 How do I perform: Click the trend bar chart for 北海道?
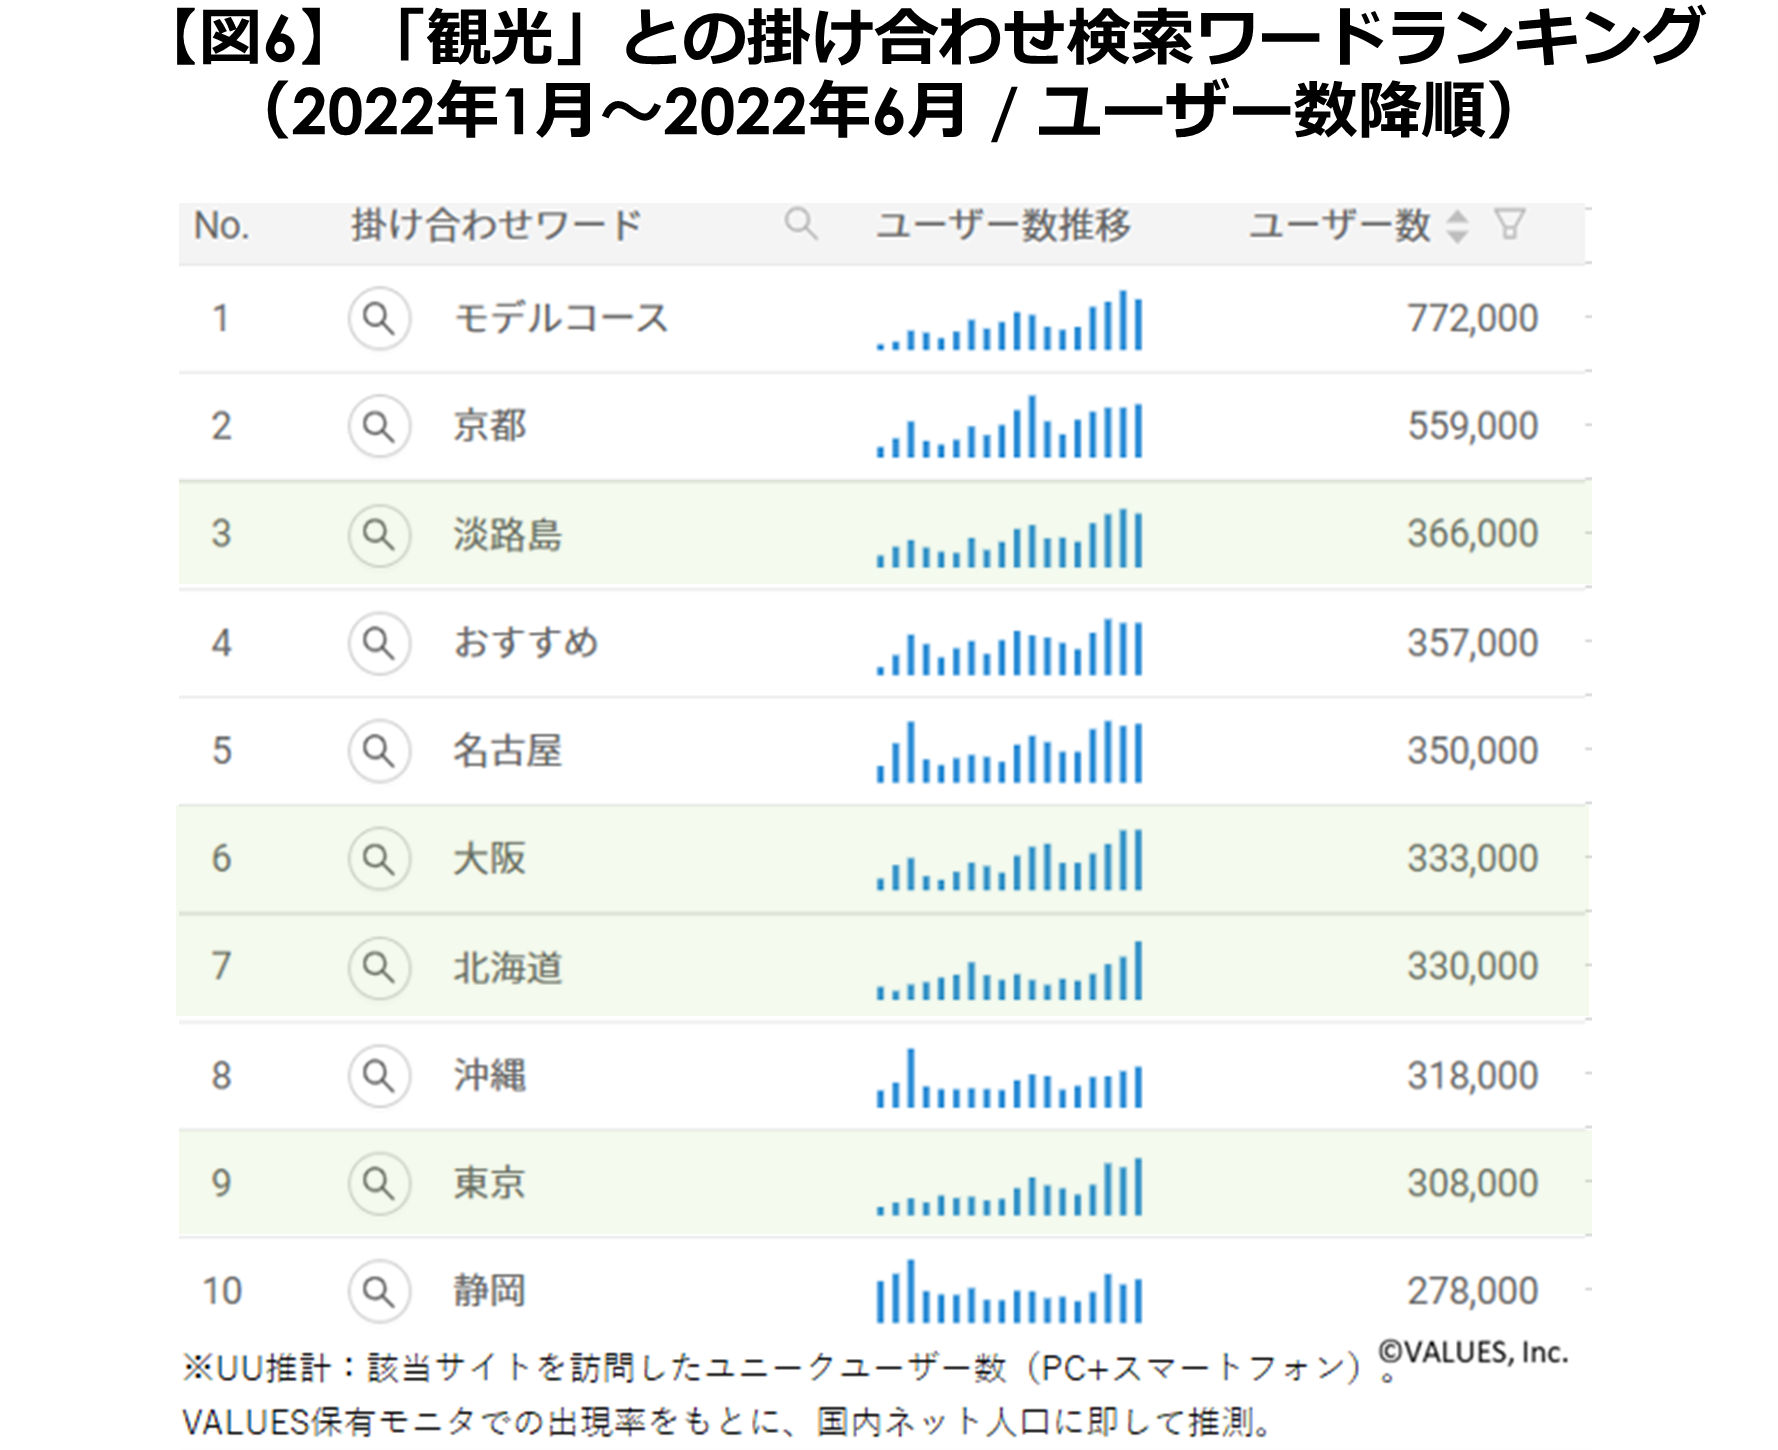1009,971
